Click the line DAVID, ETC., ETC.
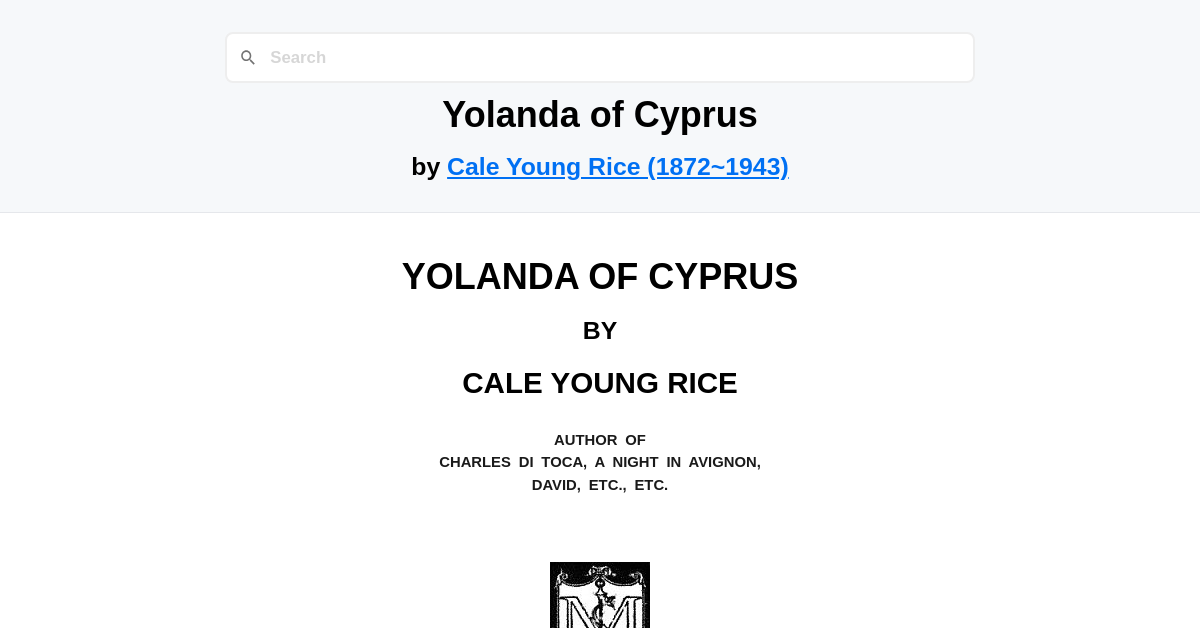This screenshot has width=1200, height=628. 600,485
